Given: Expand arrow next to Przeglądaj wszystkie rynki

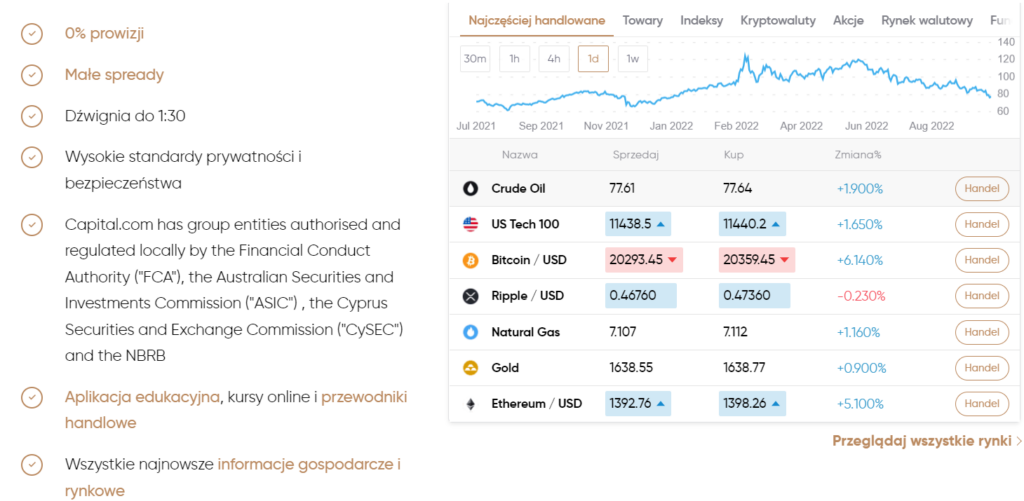Looking at the screenshot, I should click(1018, 441).
